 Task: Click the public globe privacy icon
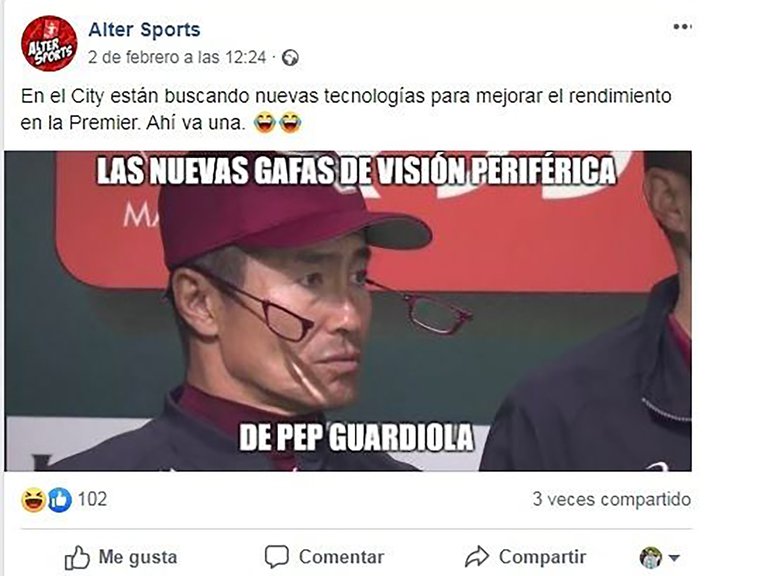tap(291, 58)
